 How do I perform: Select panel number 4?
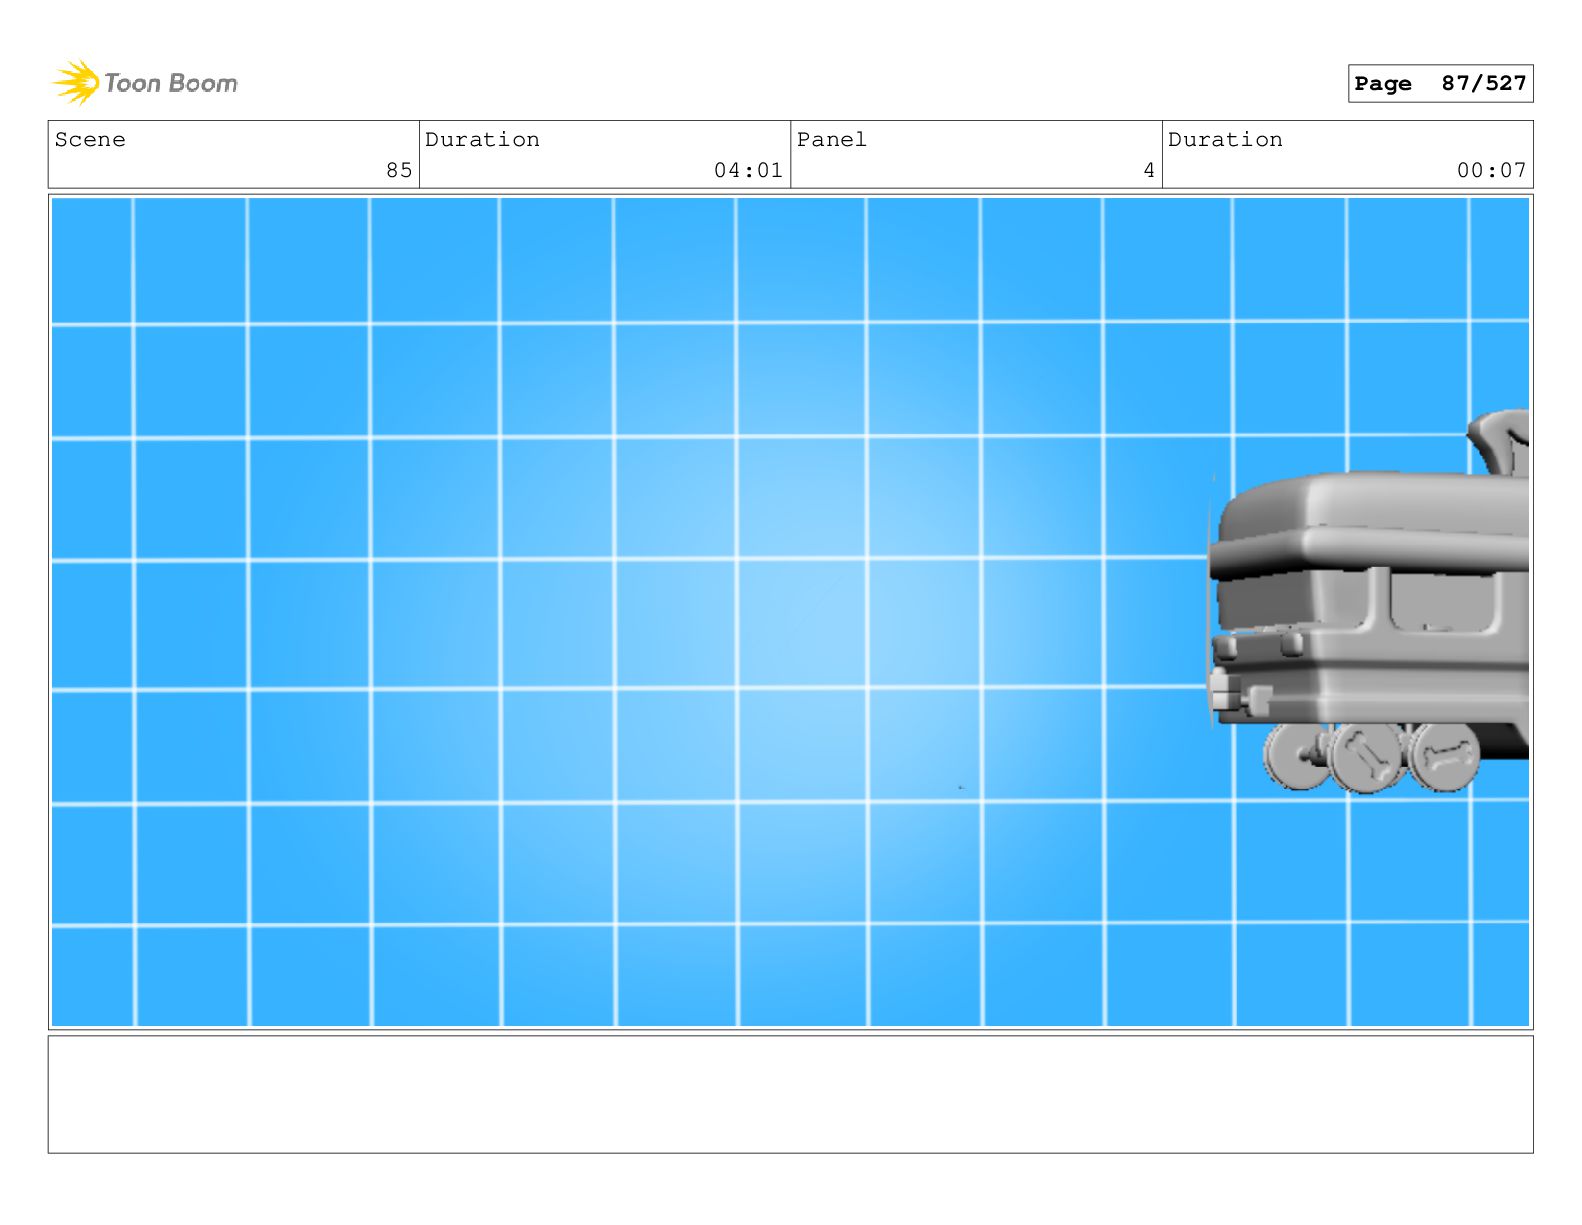[1149, 170]
